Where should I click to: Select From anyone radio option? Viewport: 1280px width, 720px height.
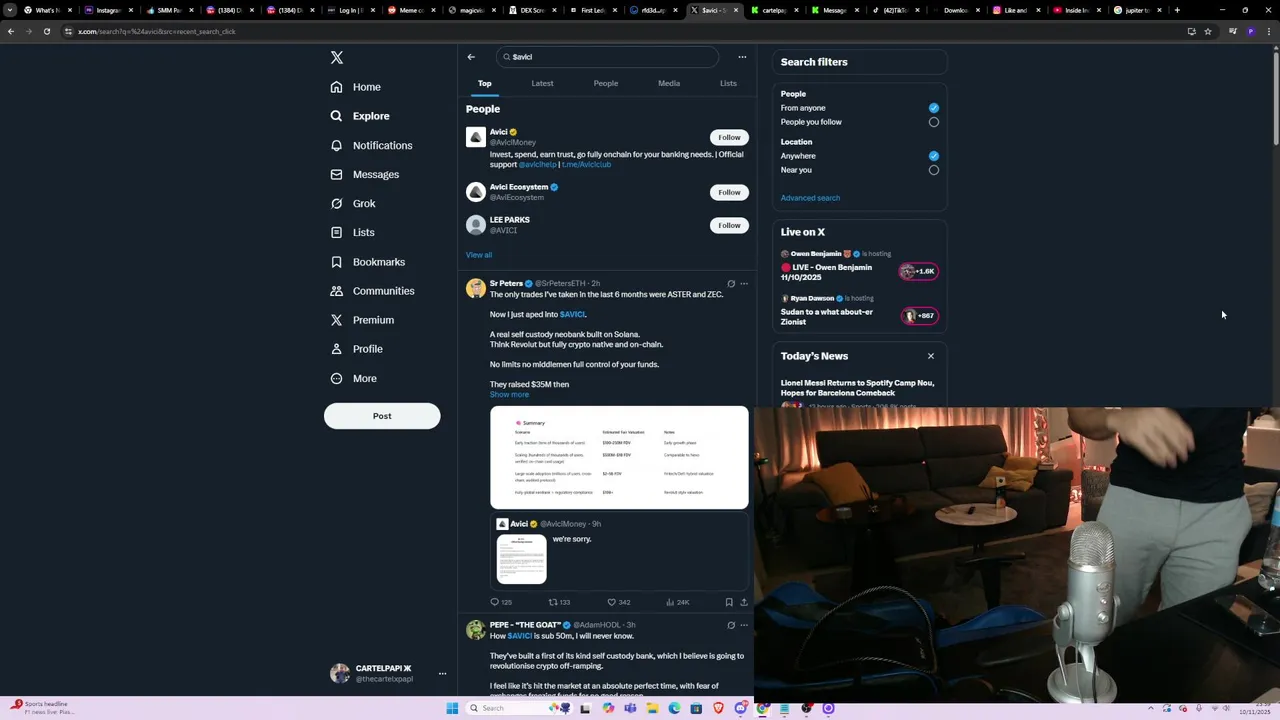(934, 108)
